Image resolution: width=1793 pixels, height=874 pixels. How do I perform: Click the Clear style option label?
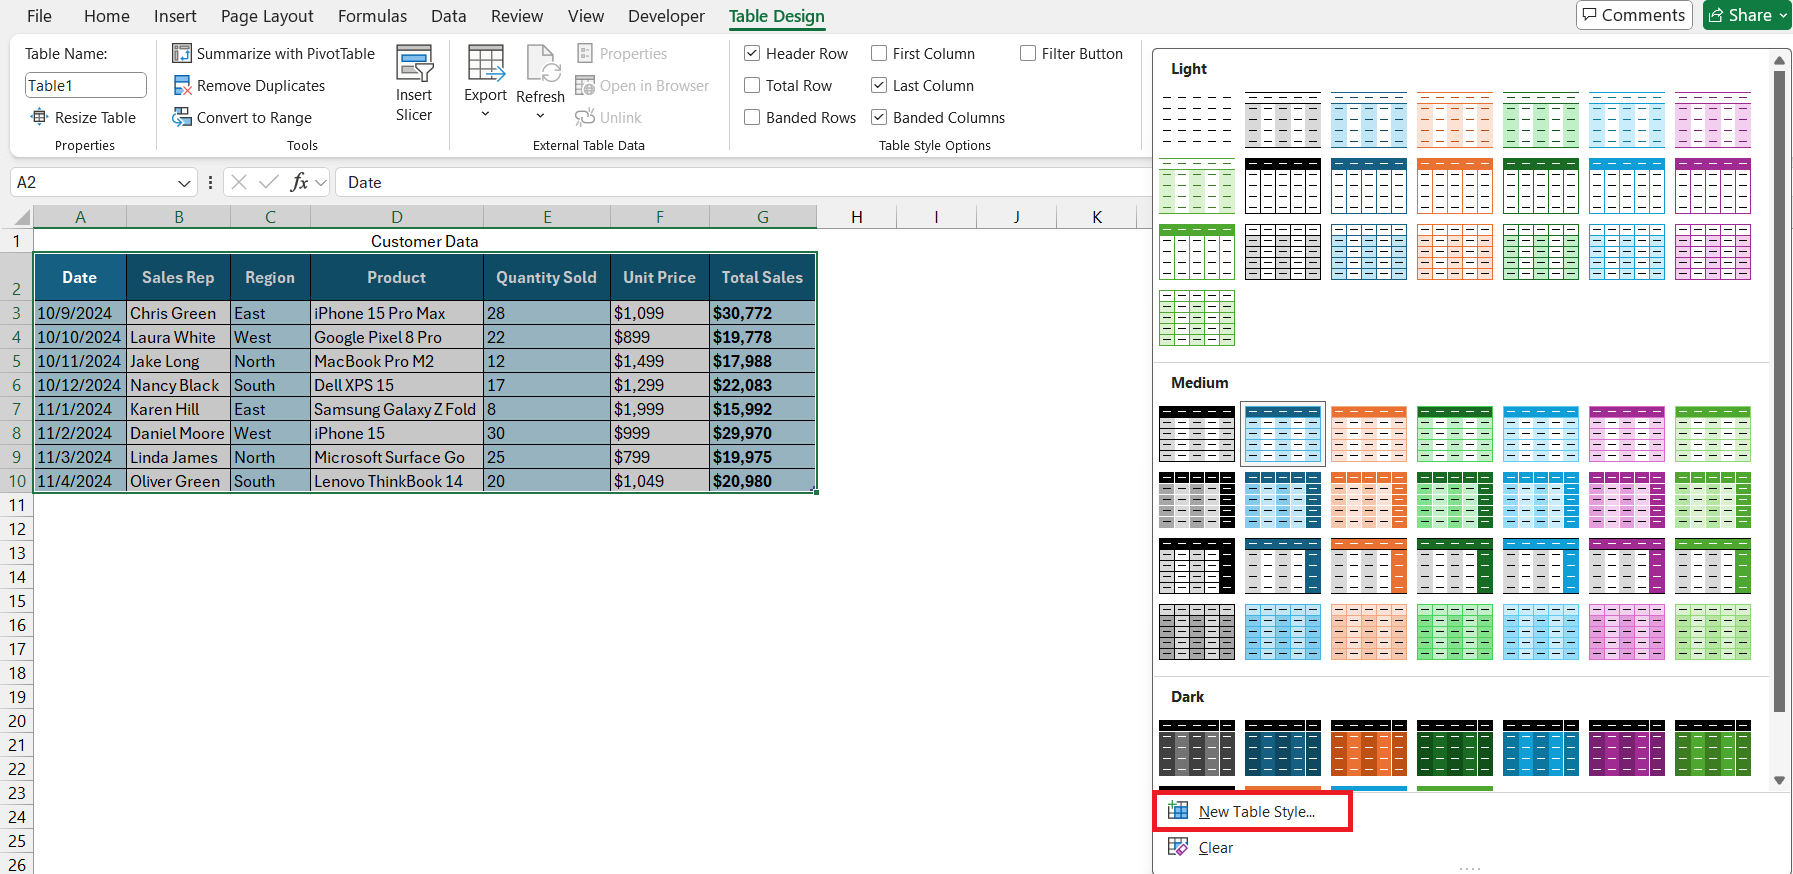coord(1216,847)
